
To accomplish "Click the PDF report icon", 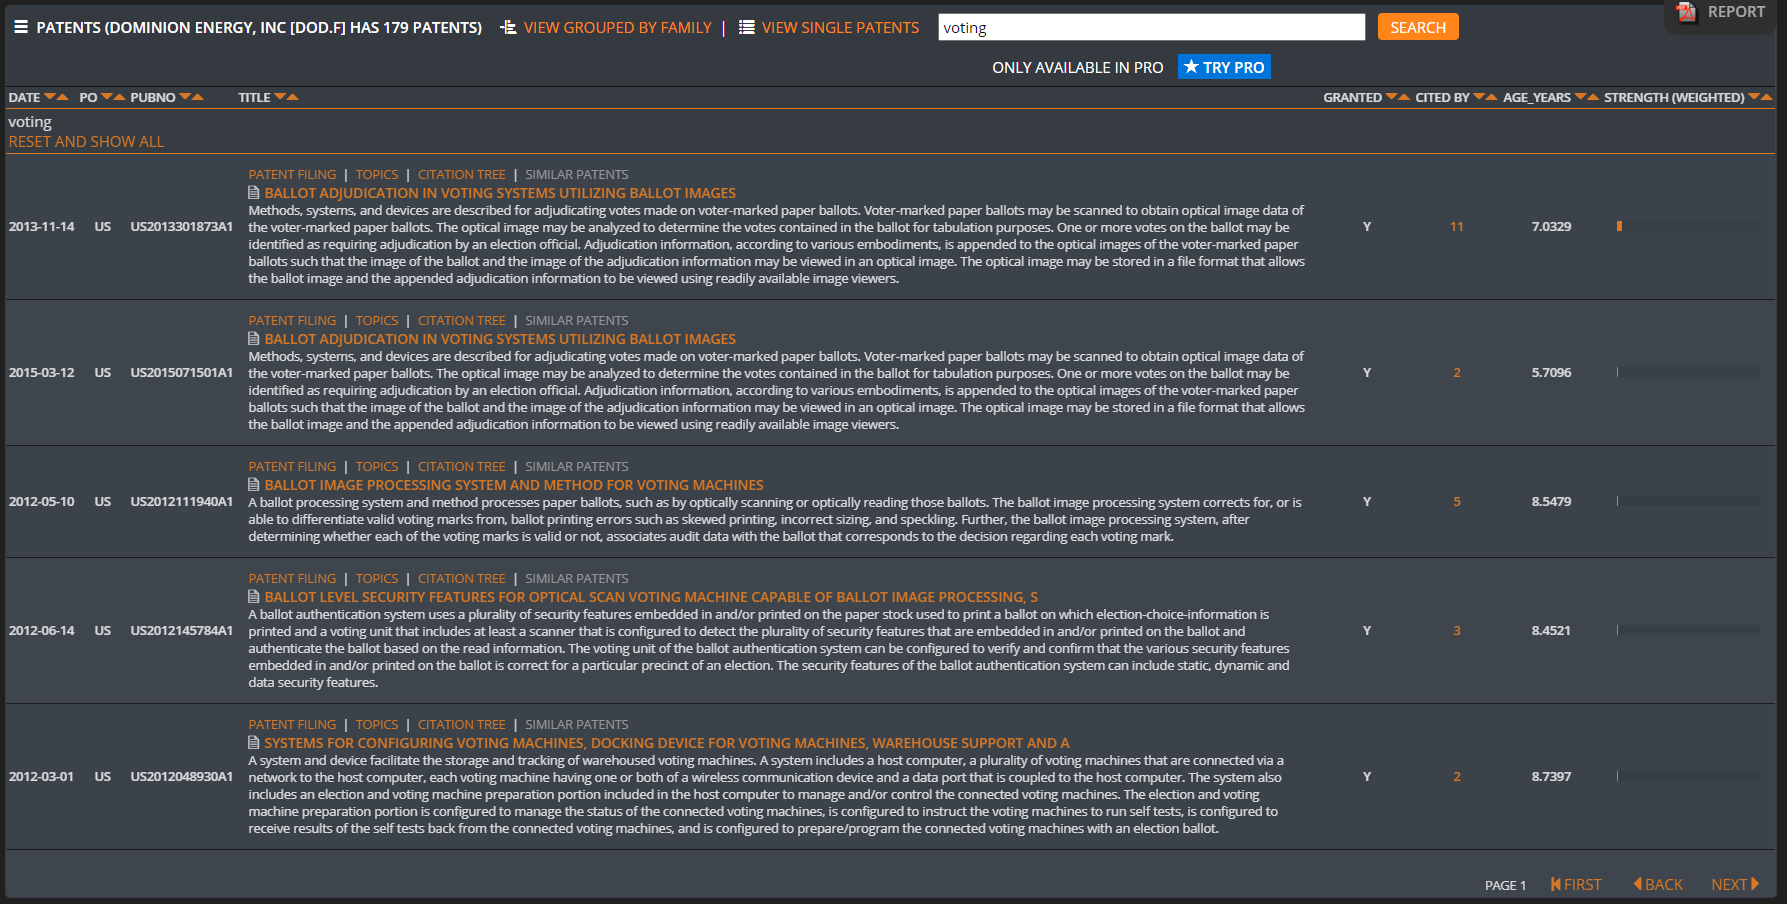I will tap(1686, 12).
